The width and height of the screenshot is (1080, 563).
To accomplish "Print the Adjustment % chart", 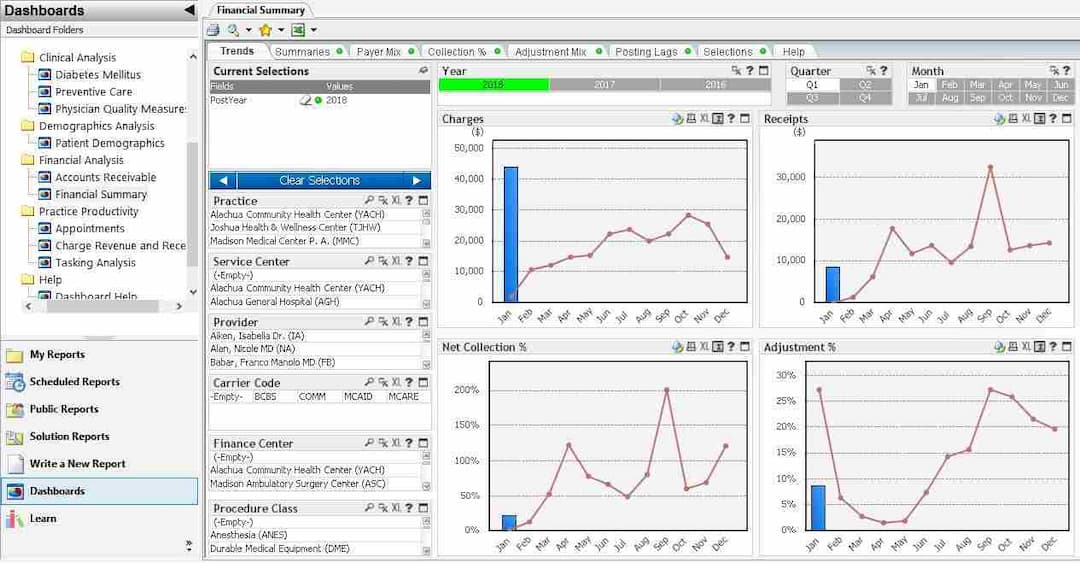I will 1013,347.
